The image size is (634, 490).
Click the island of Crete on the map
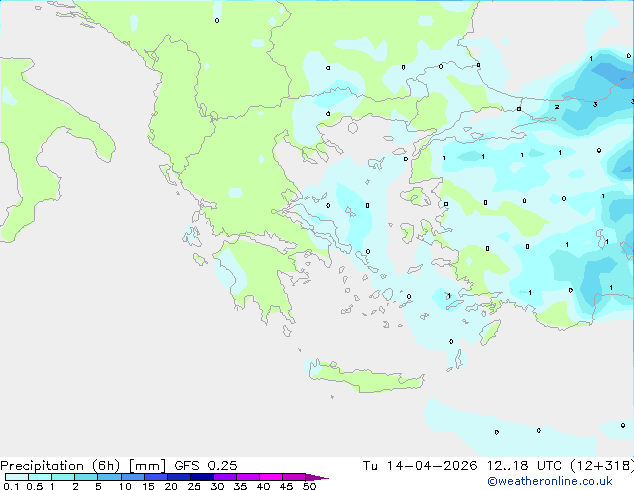click(x=366, y=378)
